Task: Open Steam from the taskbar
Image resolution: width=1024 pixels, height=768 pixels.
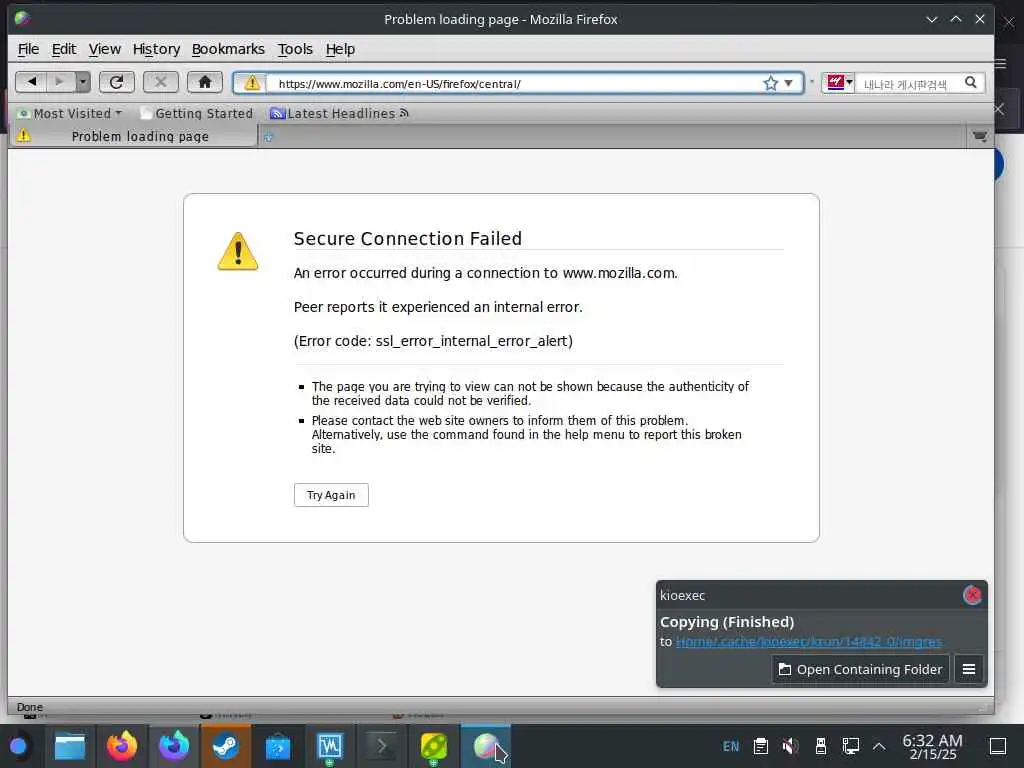Action: coord(225,746)
